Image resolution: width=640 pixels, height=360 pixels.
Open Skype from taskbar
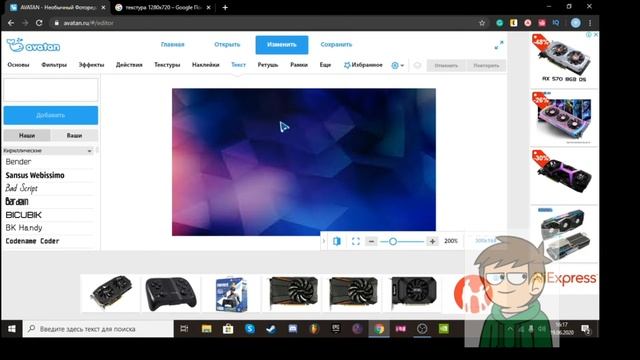click(x=250, y=329)
